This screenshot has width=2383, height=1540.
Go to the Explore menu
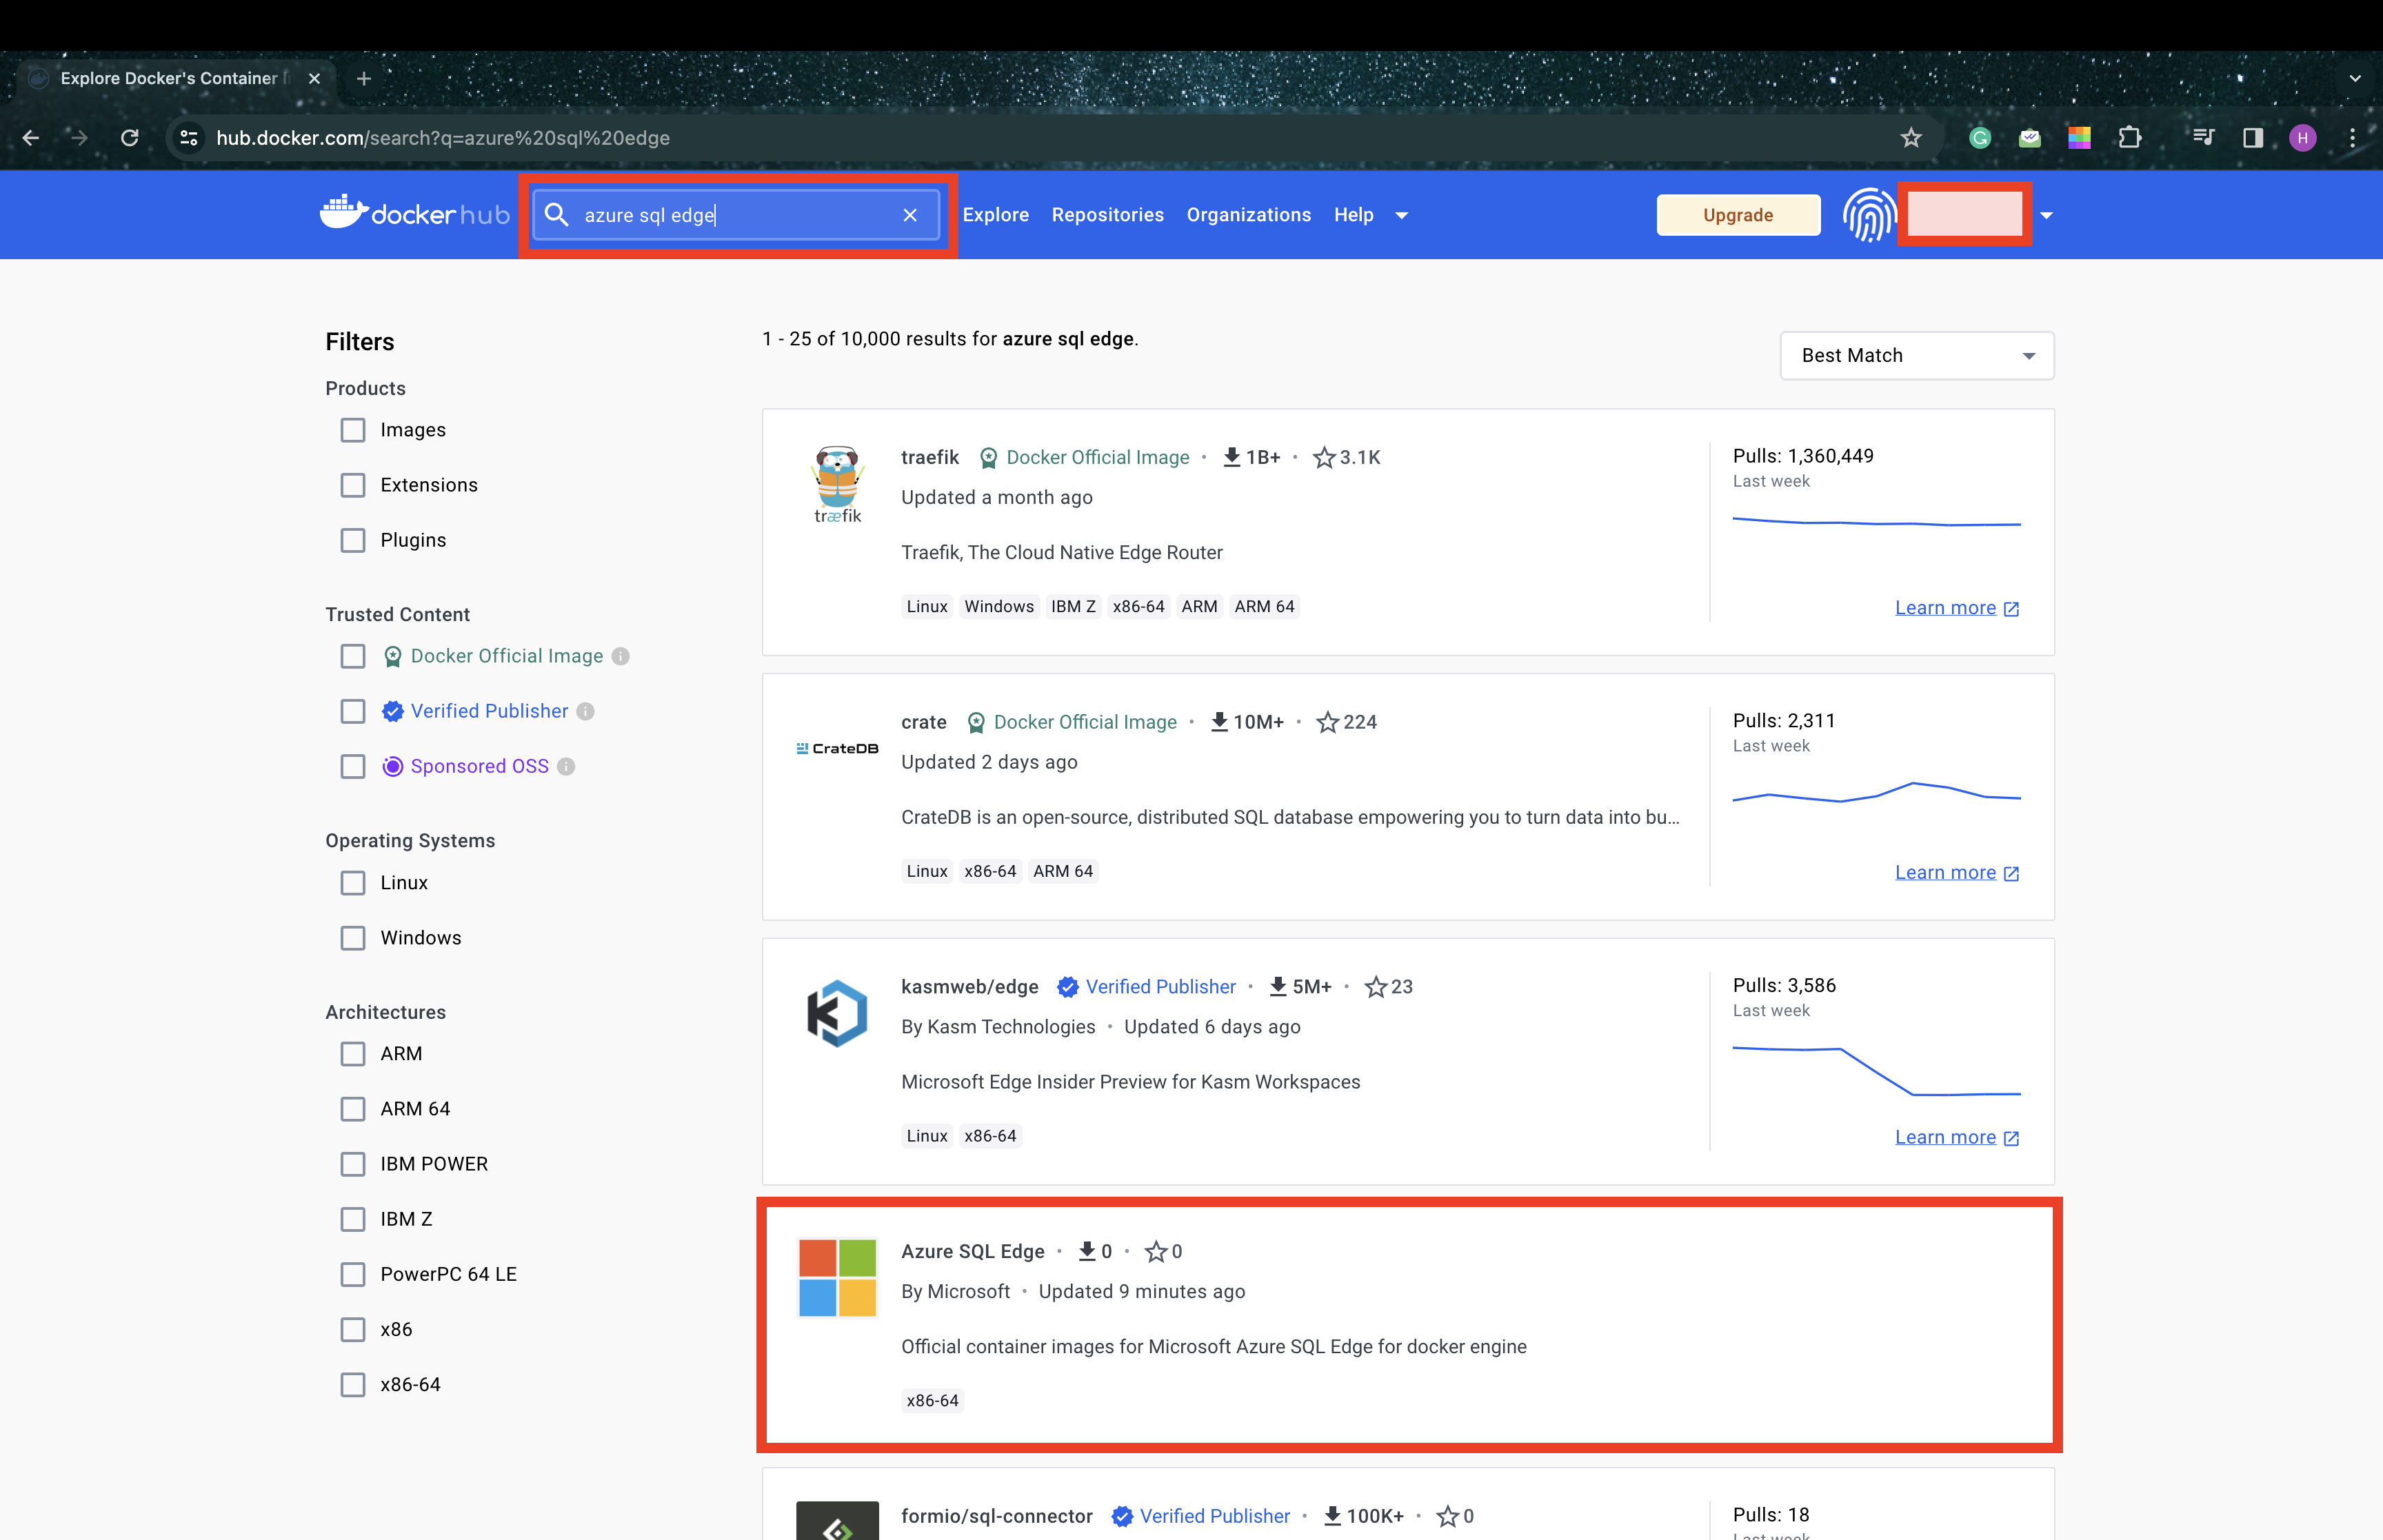995,215
